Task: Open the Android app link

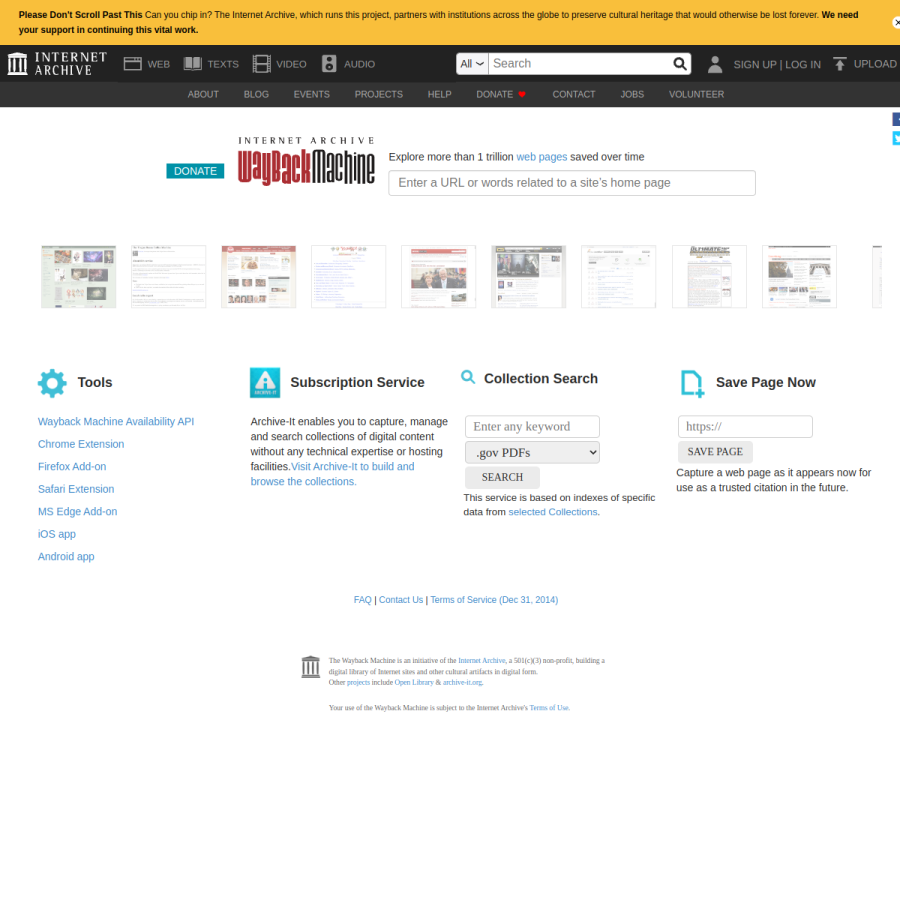Action: point(66,556)
